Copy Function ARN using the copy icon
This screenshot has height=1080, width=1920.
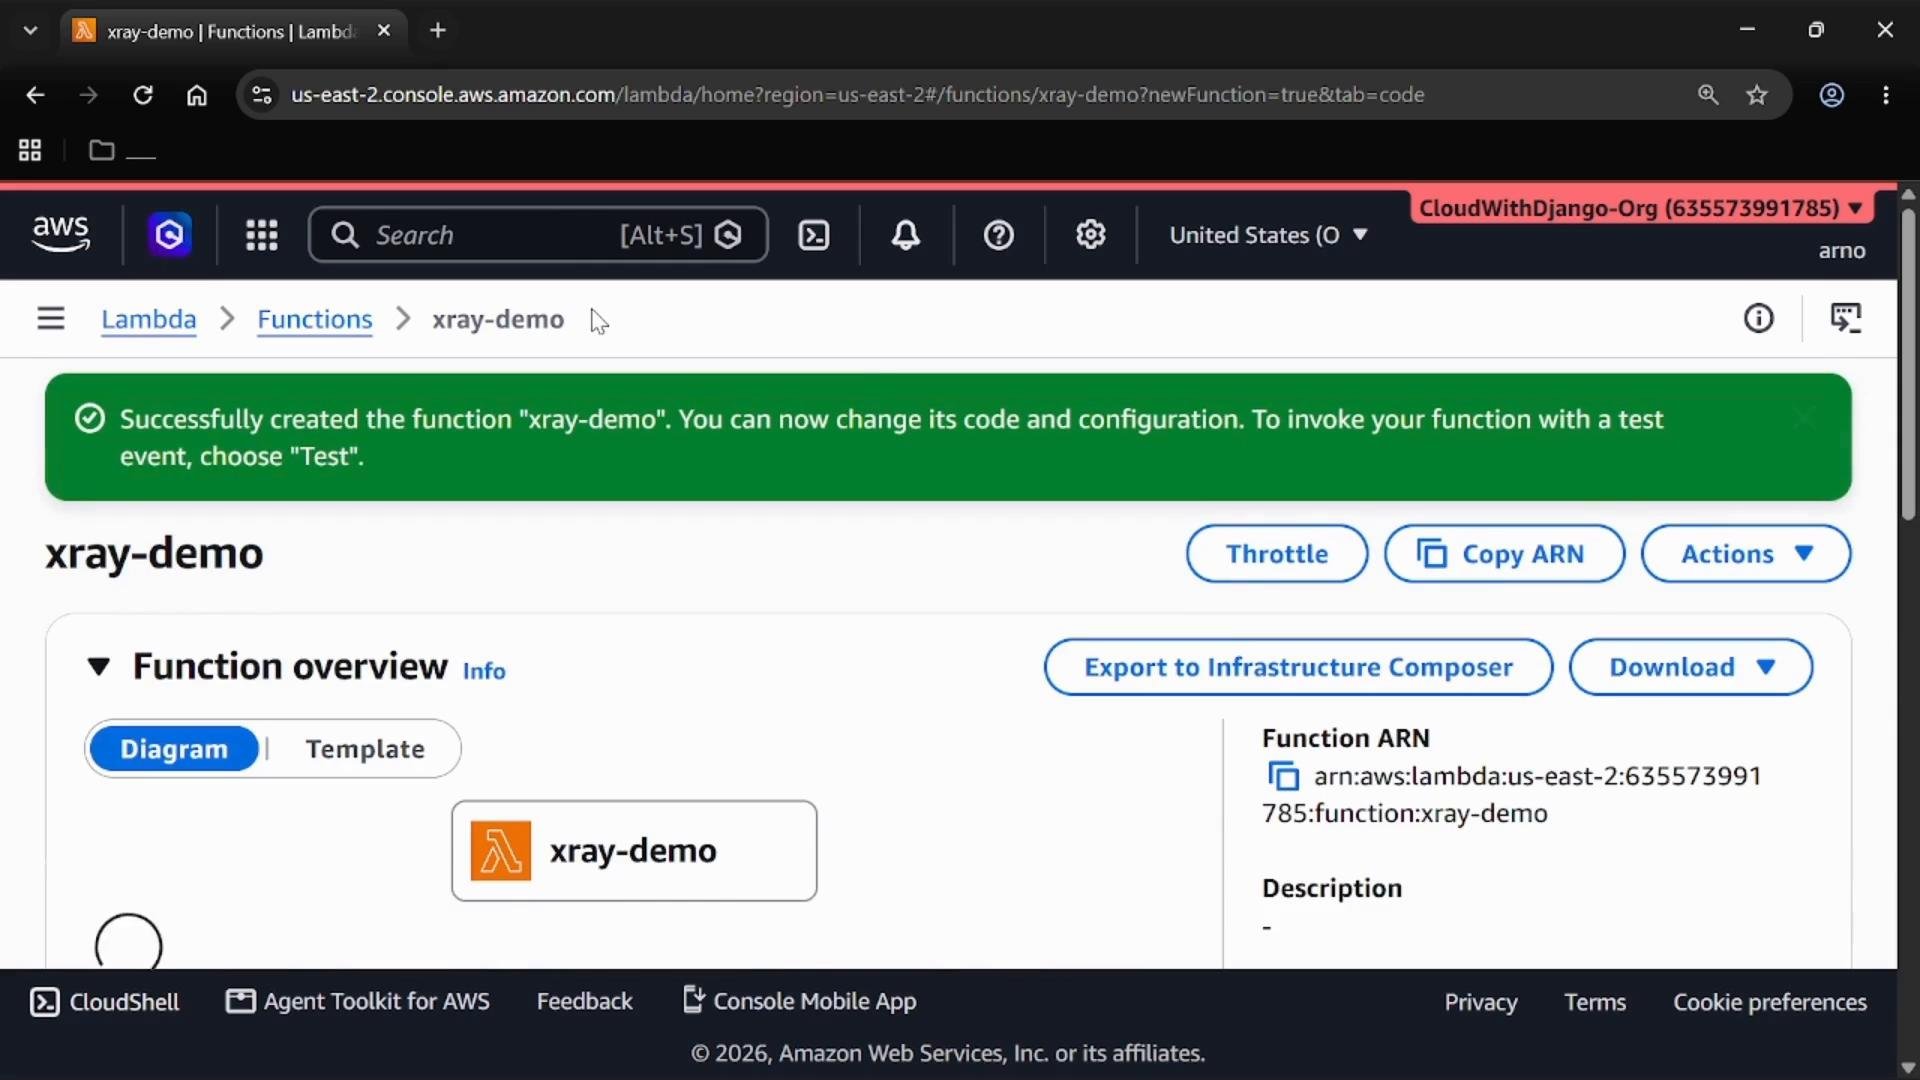1283,777
